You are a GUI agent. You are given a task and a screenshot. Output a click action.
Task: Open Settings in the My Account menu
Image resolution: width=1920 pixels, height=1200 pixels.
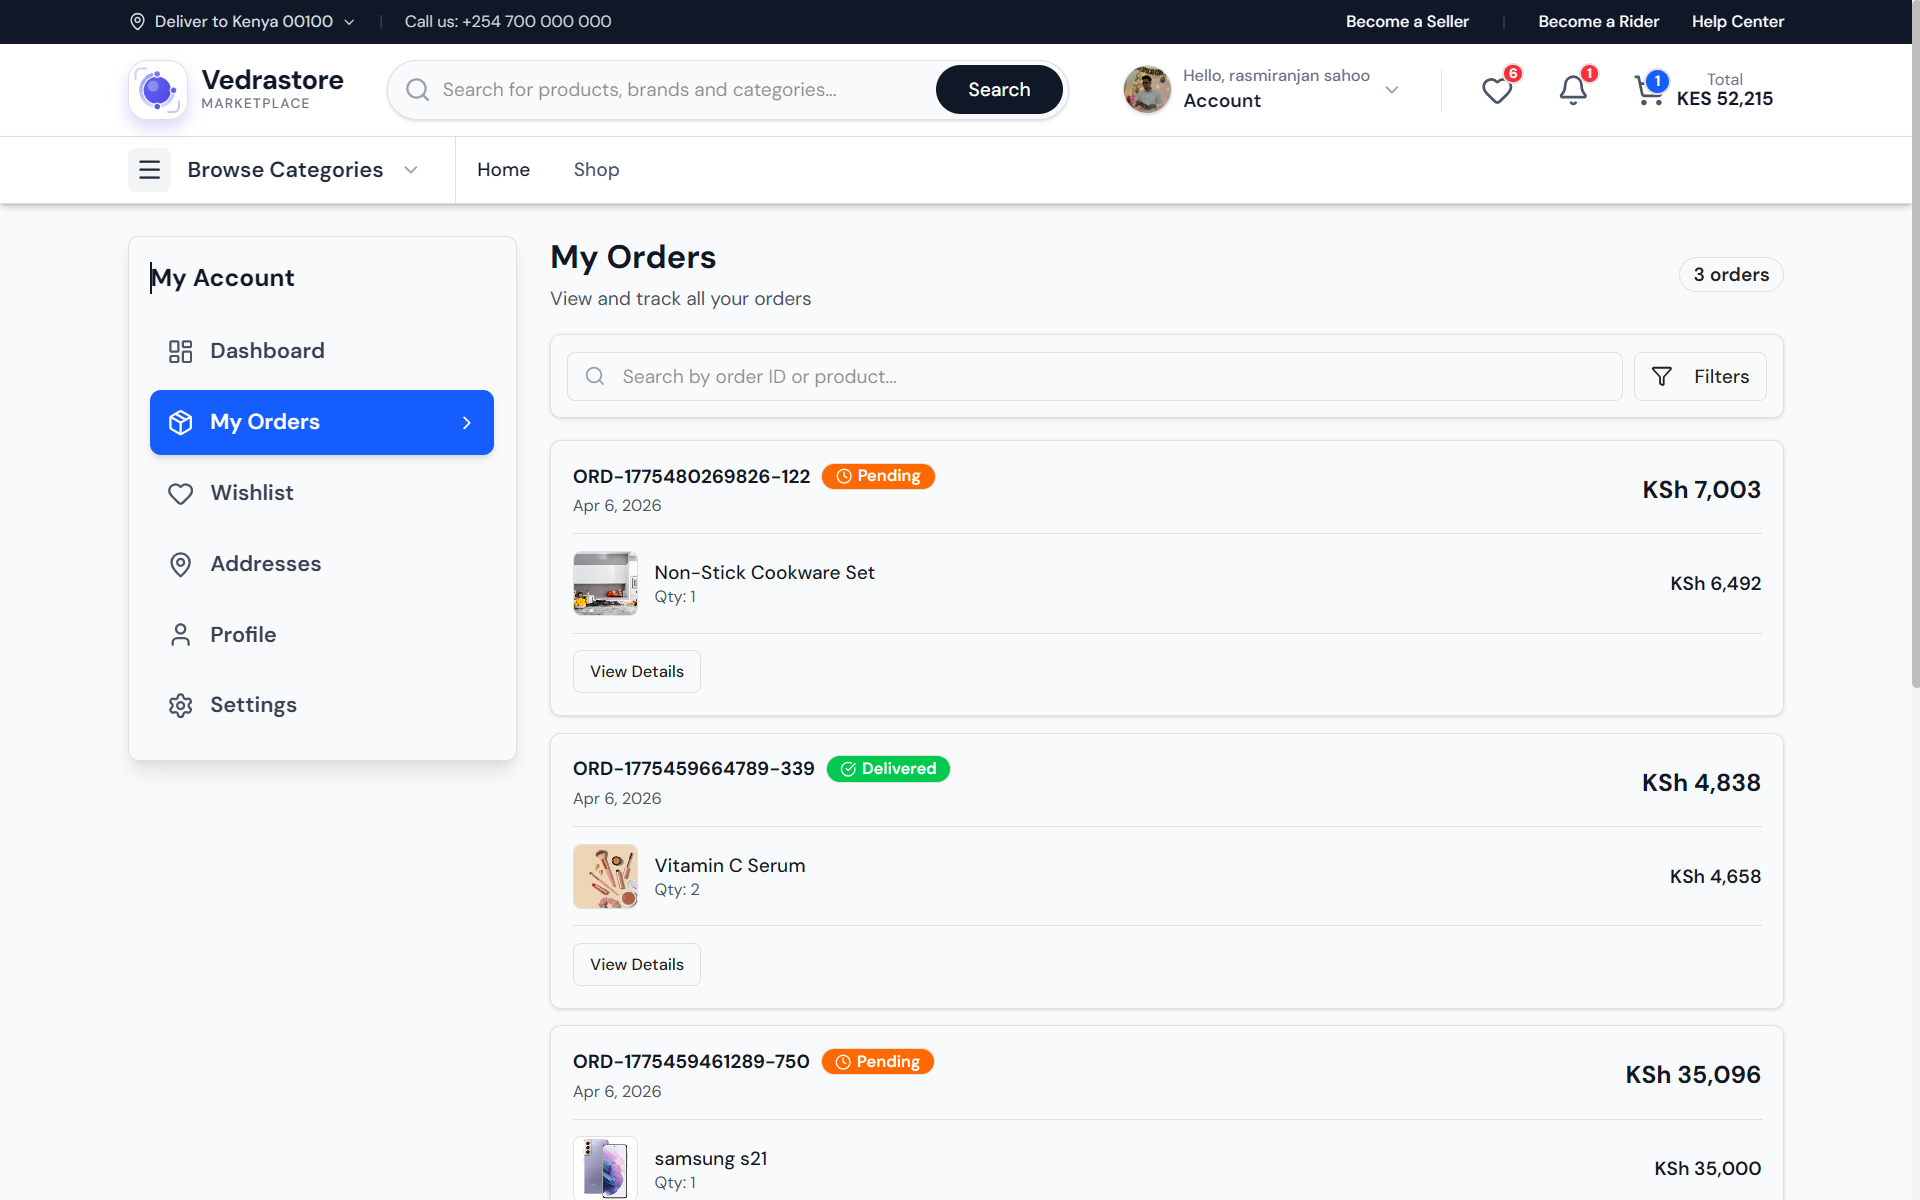point(322,705)
